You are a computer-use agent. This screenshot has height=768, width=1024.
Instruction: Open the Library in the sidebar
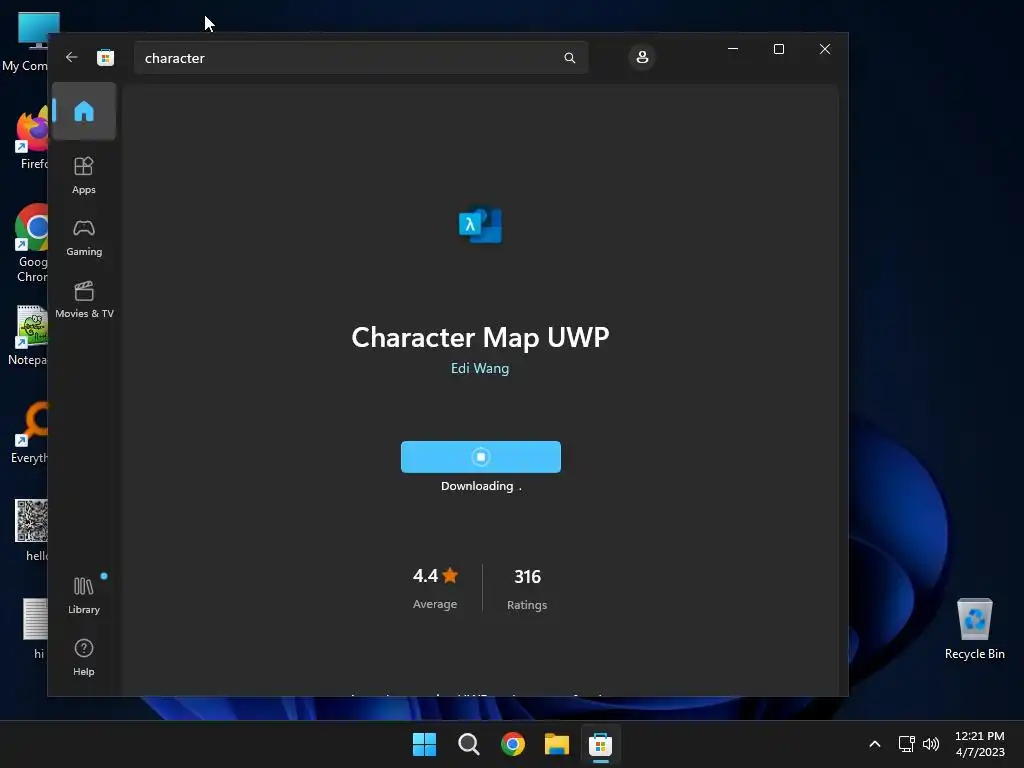pyautogui.click(x=84, y=595)
